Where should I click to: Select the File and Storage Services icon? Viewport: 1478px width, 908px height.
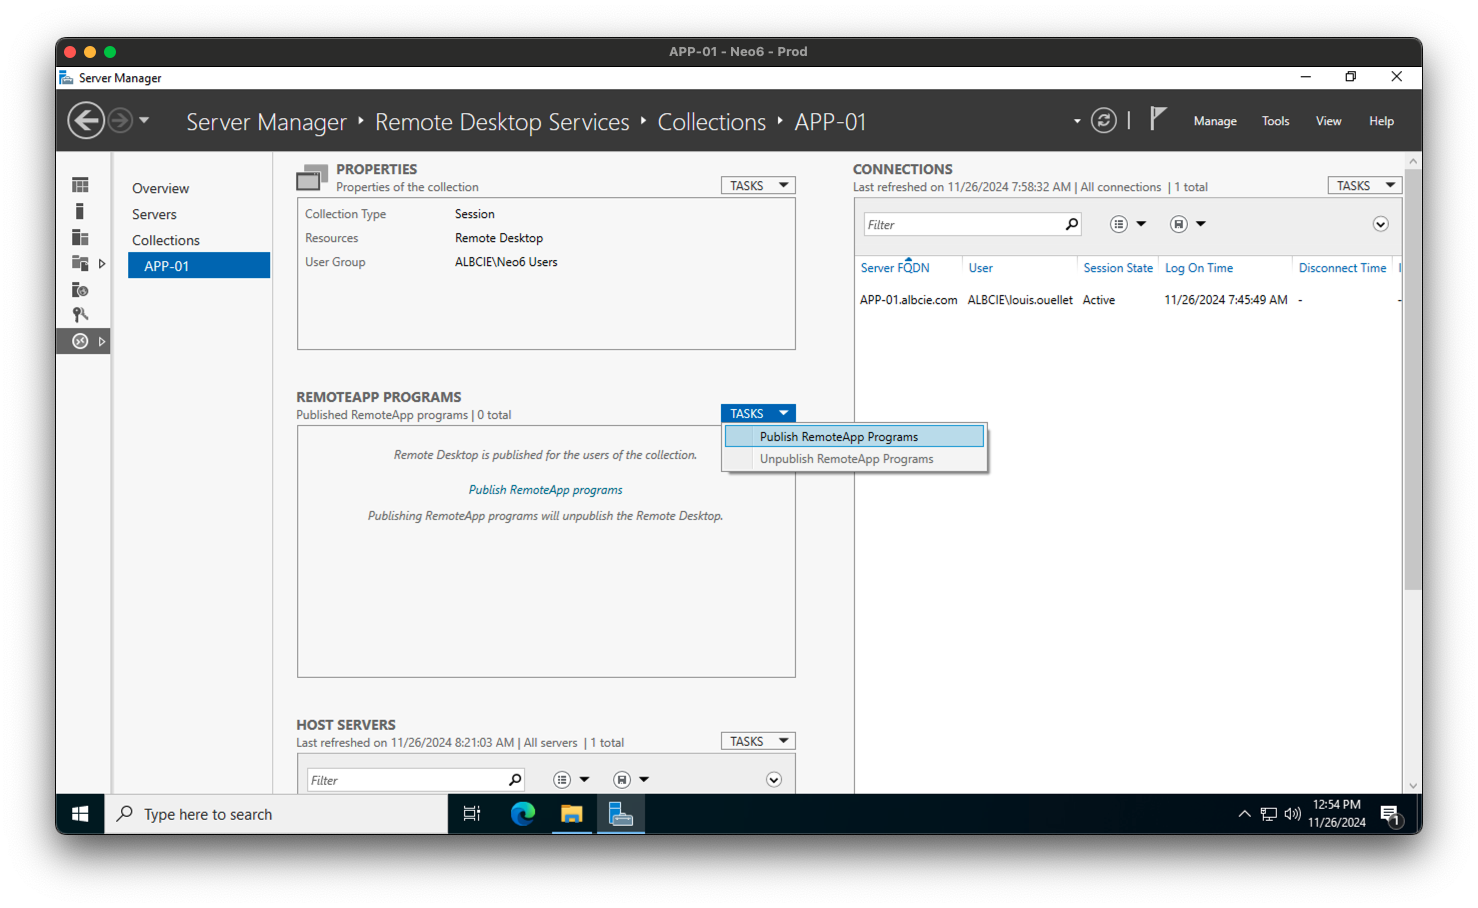(80, 263)
